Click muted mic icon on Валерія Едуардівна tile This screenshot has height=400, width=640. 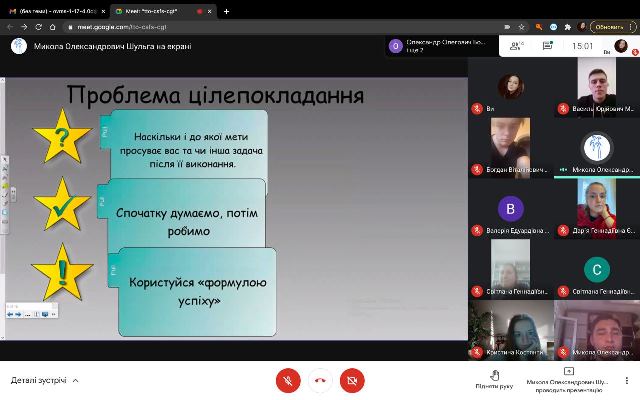[477, 230]
